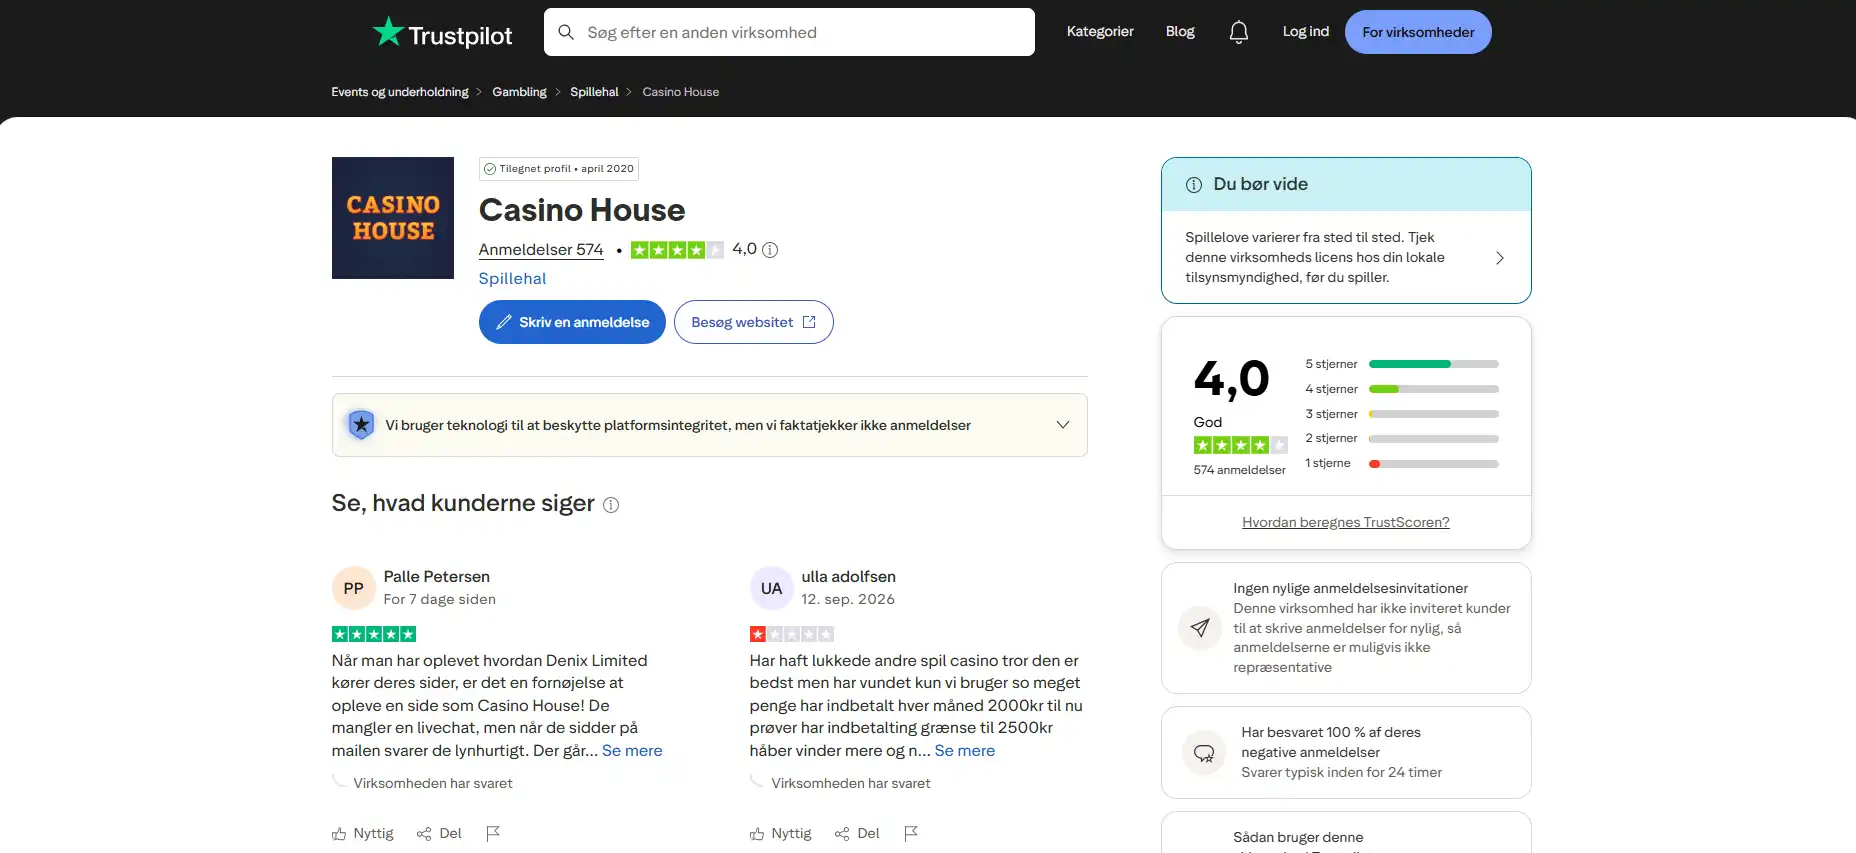Click 'Besøg websitet' button

pos(754,322)
